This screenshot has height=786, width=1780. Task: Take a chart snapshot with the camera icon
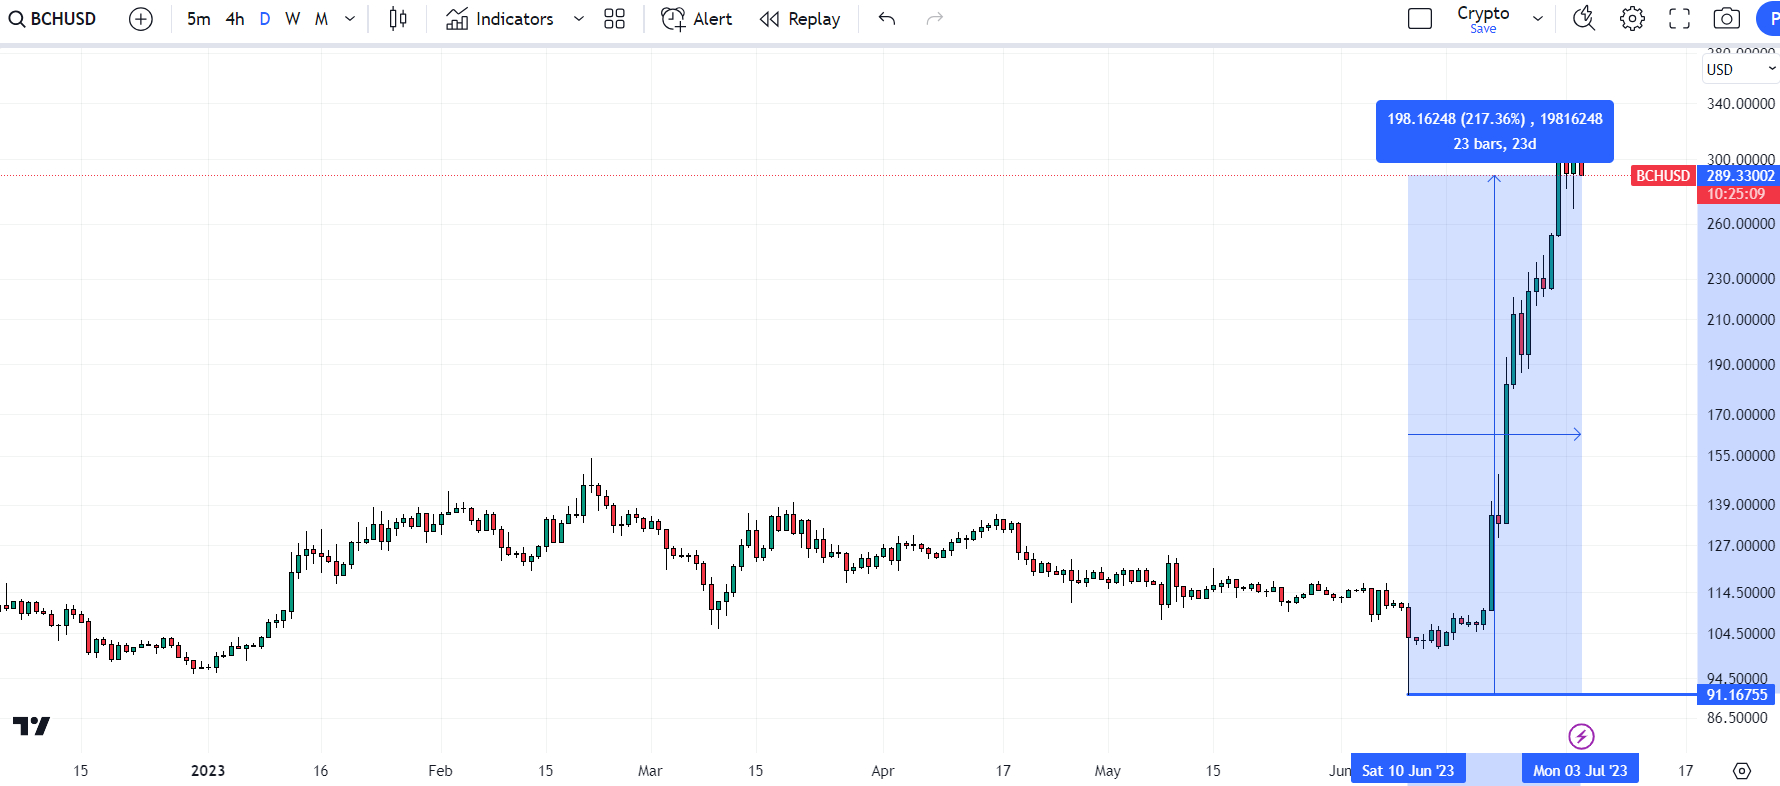[x=1727, y=19]
